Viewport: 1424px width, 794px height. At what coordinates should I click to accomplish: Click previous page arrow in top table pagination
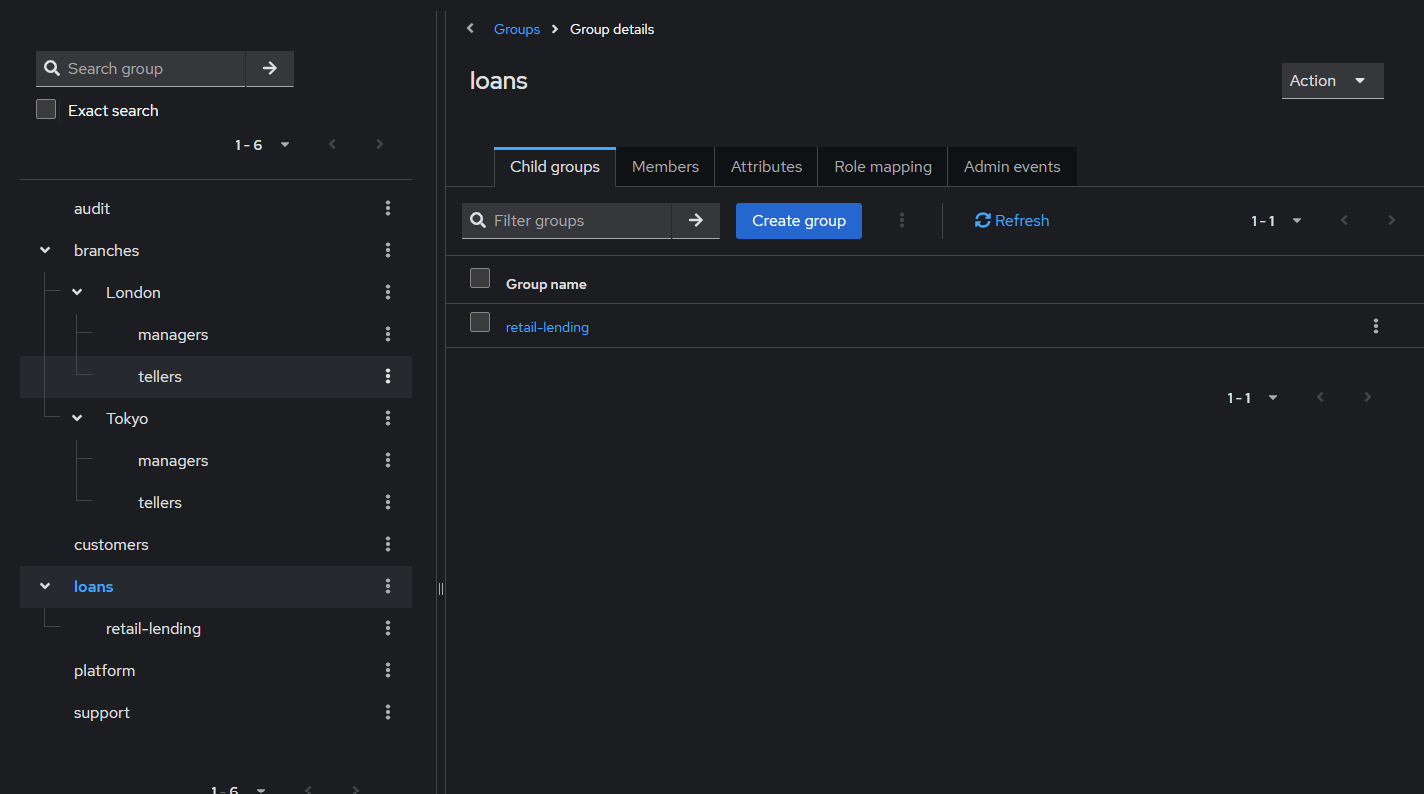(x=1344, y=220)
